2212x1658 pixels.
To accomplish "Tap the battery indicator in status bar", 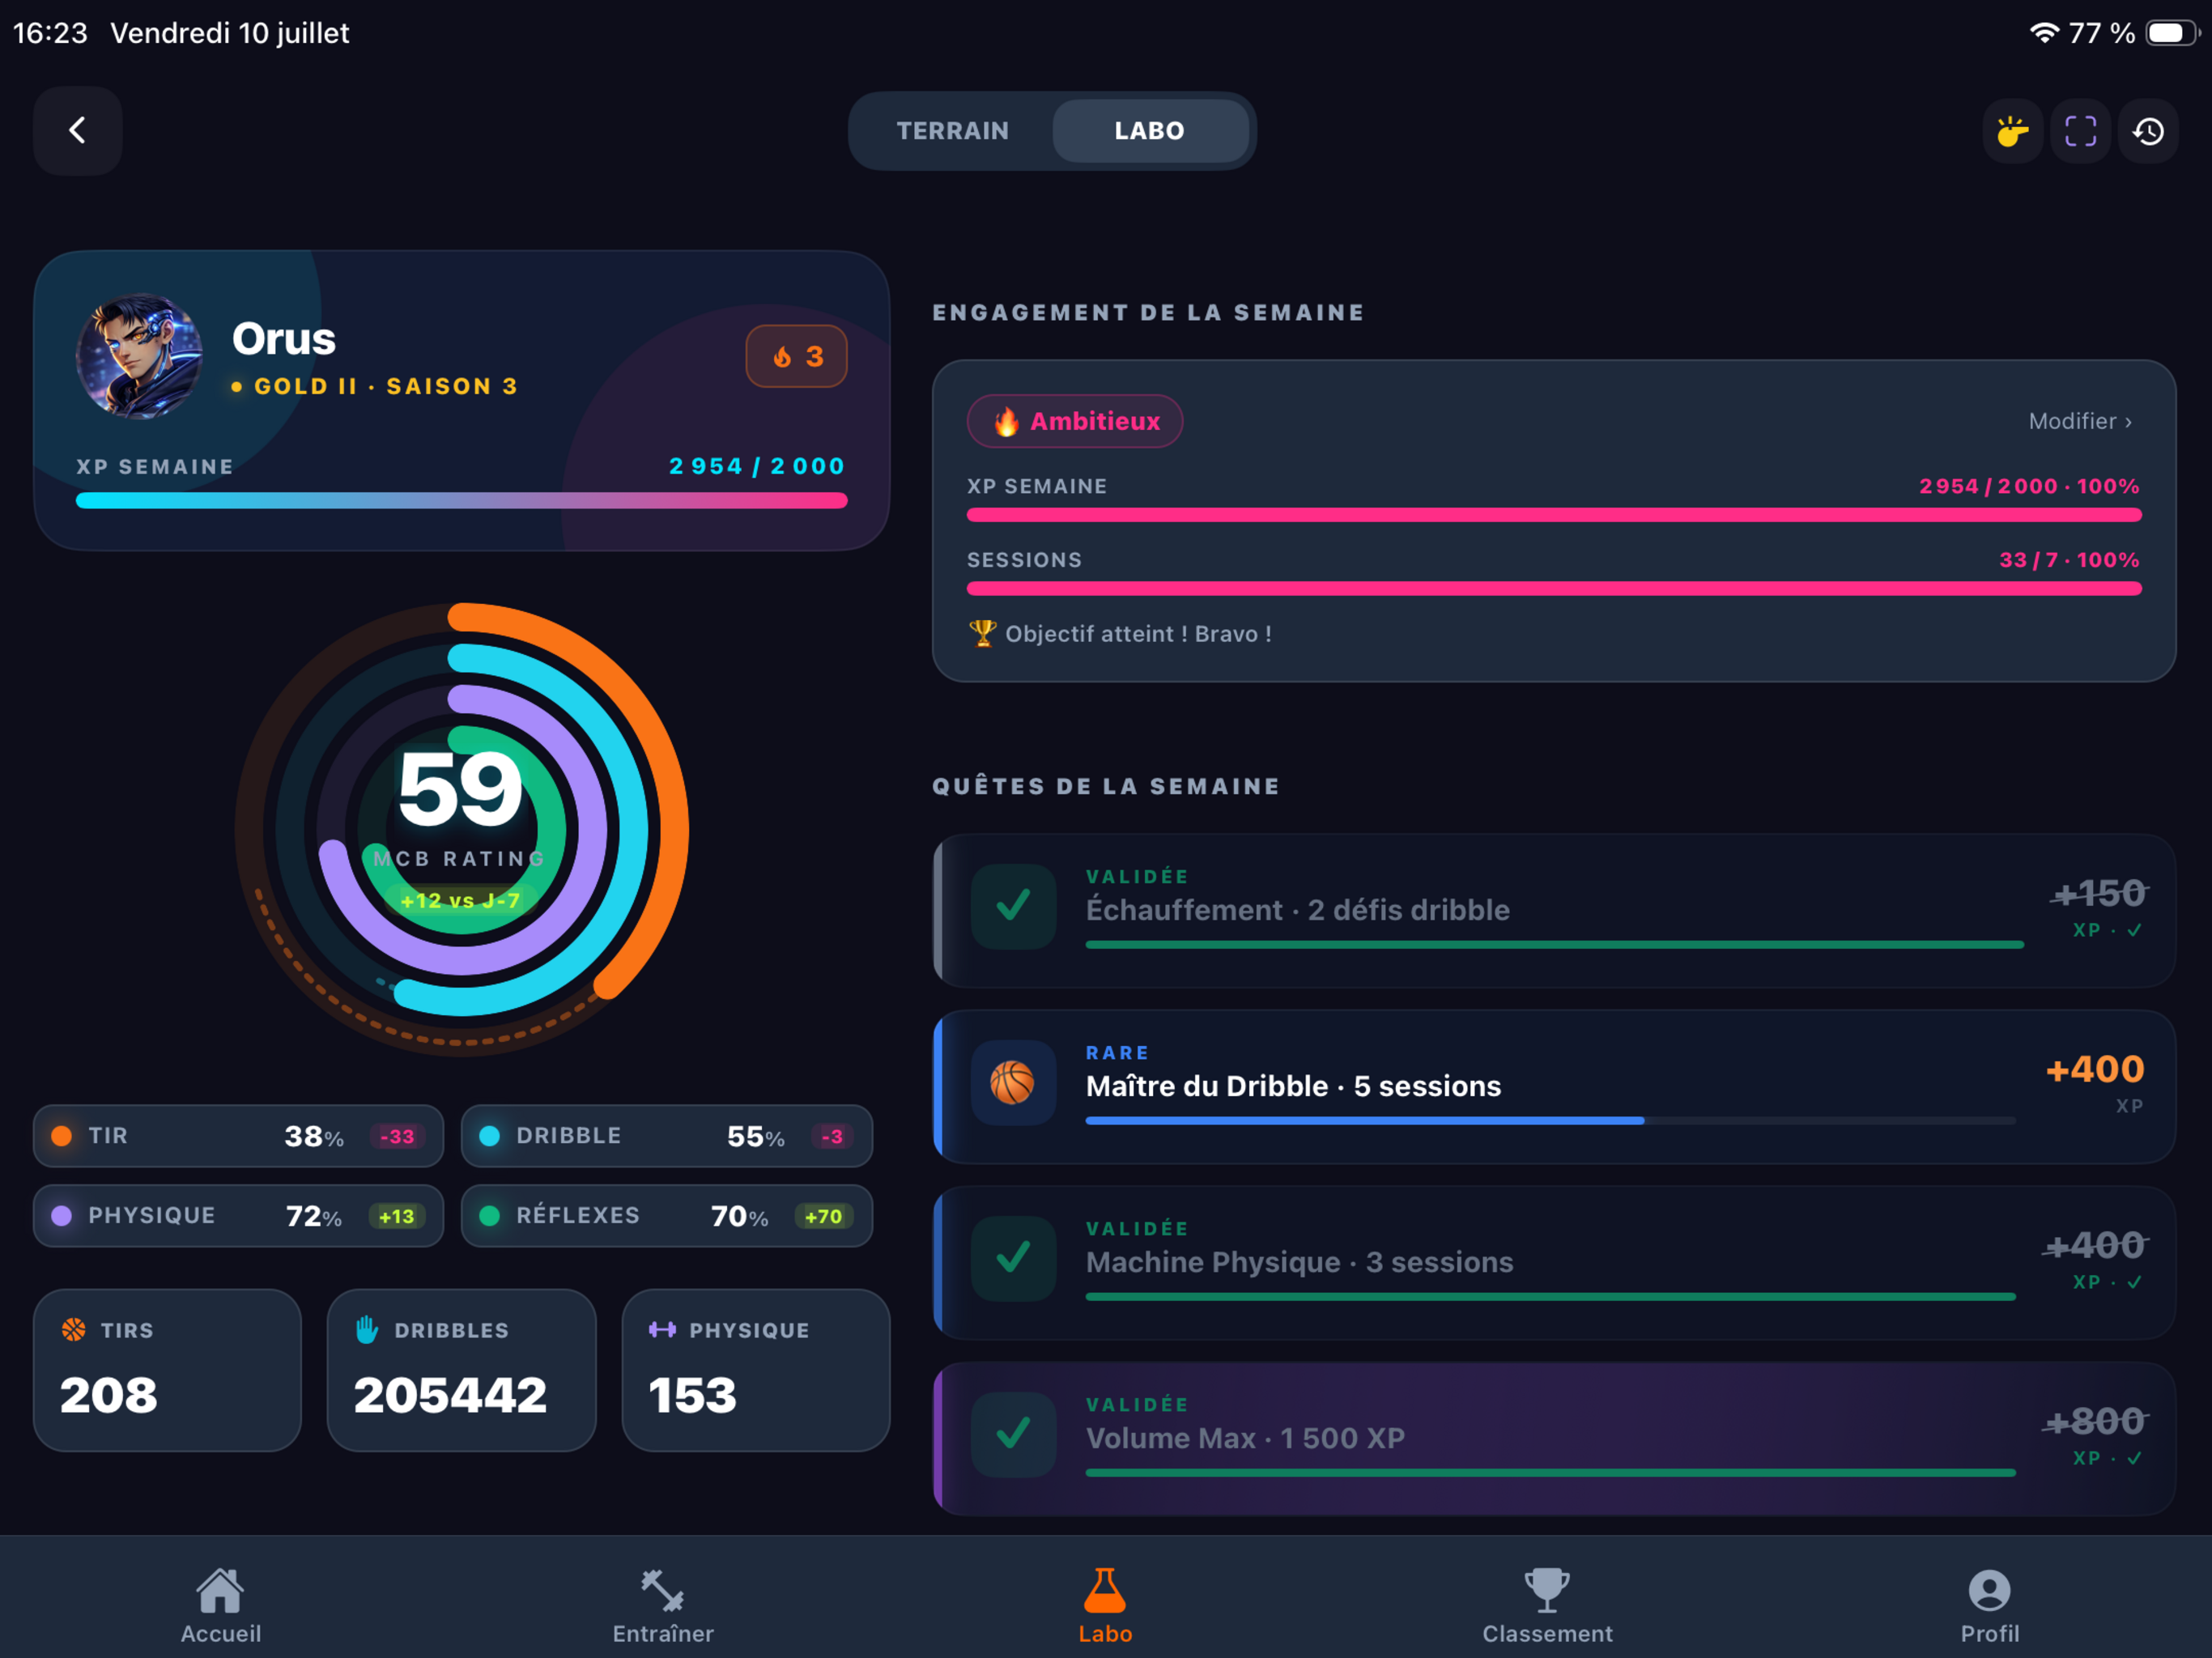I will 2172,33.
